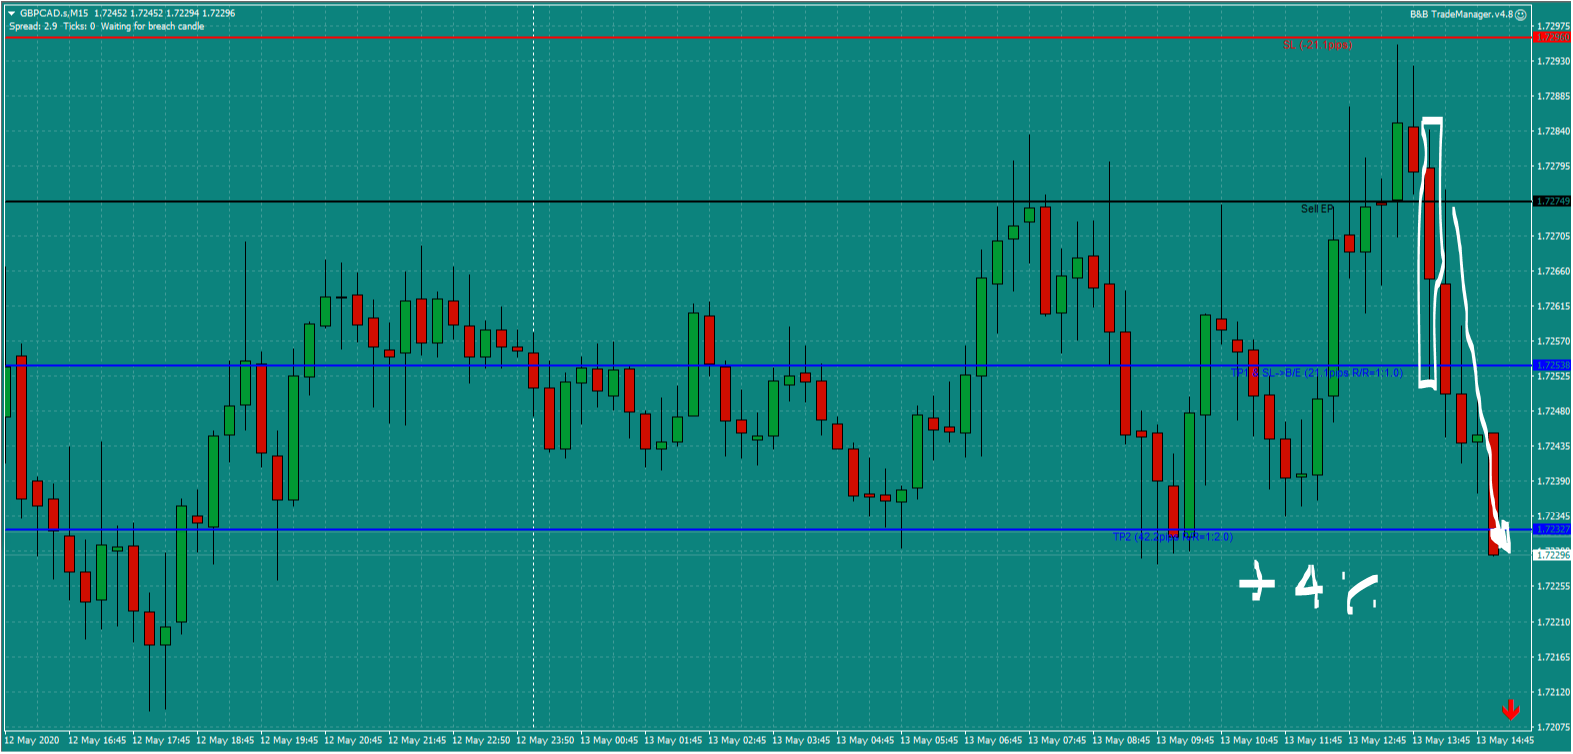Click the 1.72210 price axis value
Image resolution: width=1573 pixels, height=754 pixels.
click(1553, 622)
